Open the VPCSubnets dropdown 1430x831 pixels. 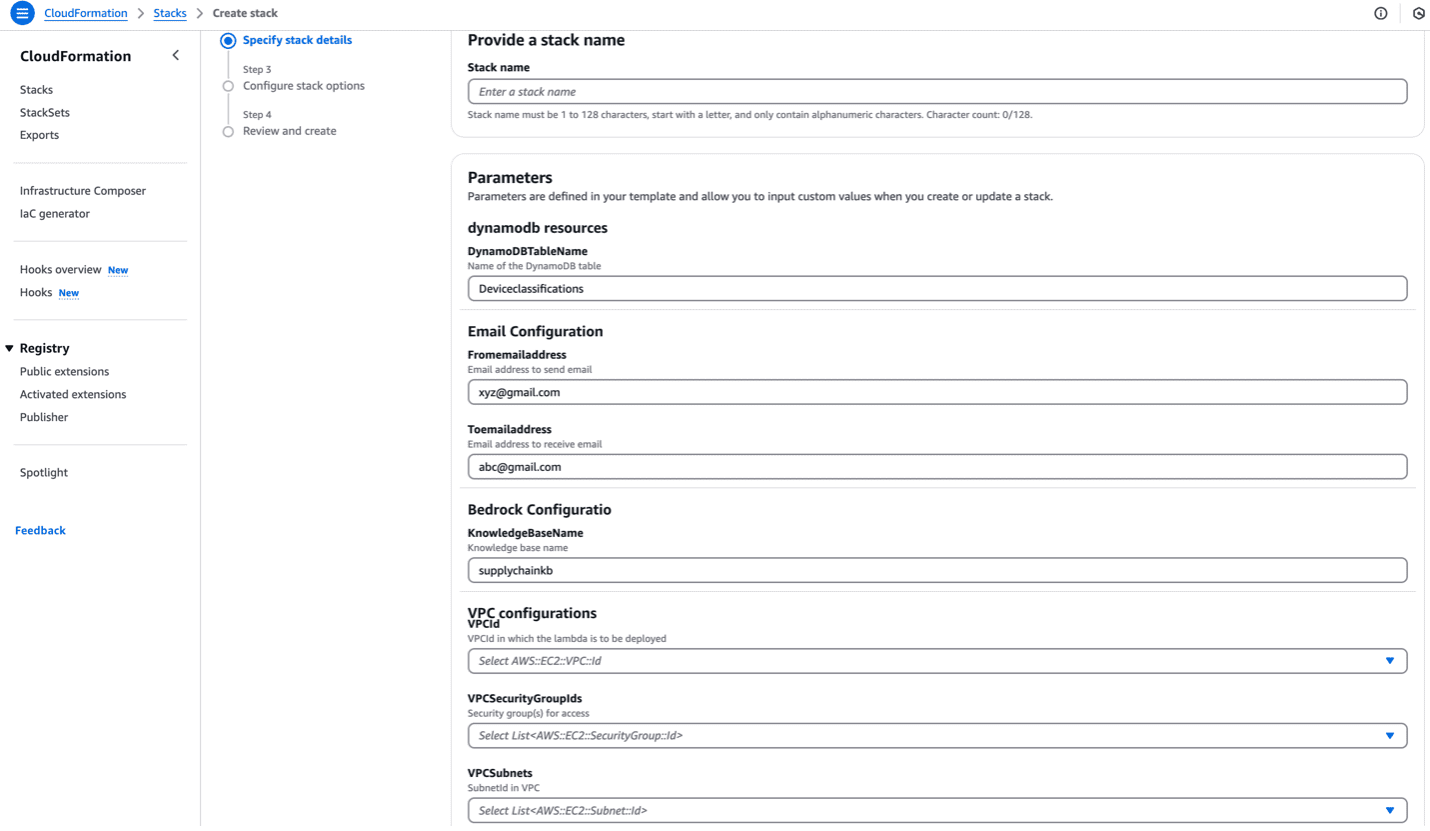(x=937, y=810)
